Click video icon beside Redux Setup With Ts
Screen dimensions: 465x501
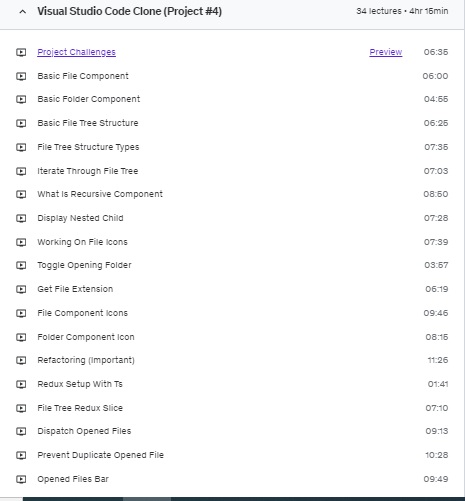(x=21, y=384)
